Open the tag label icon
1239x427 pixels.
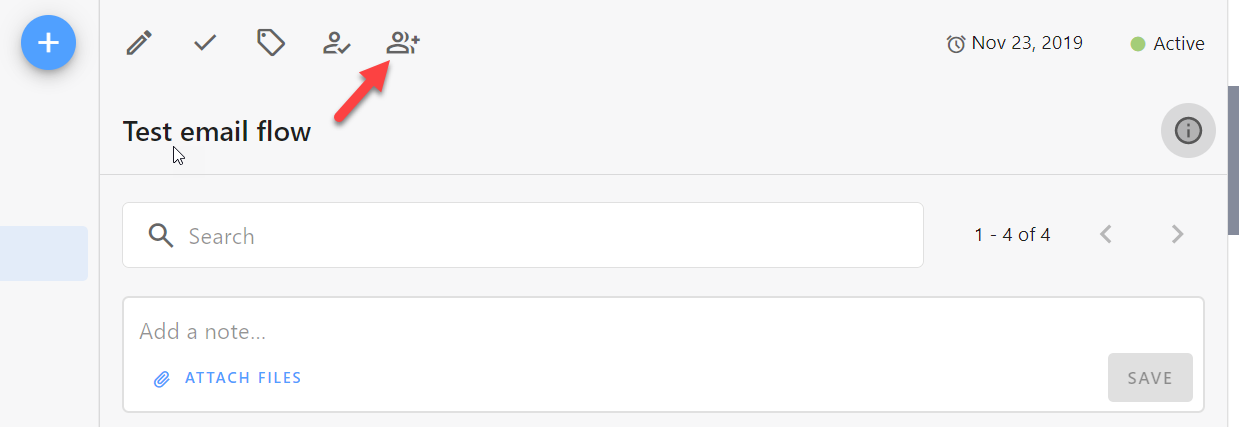point(271,43)
